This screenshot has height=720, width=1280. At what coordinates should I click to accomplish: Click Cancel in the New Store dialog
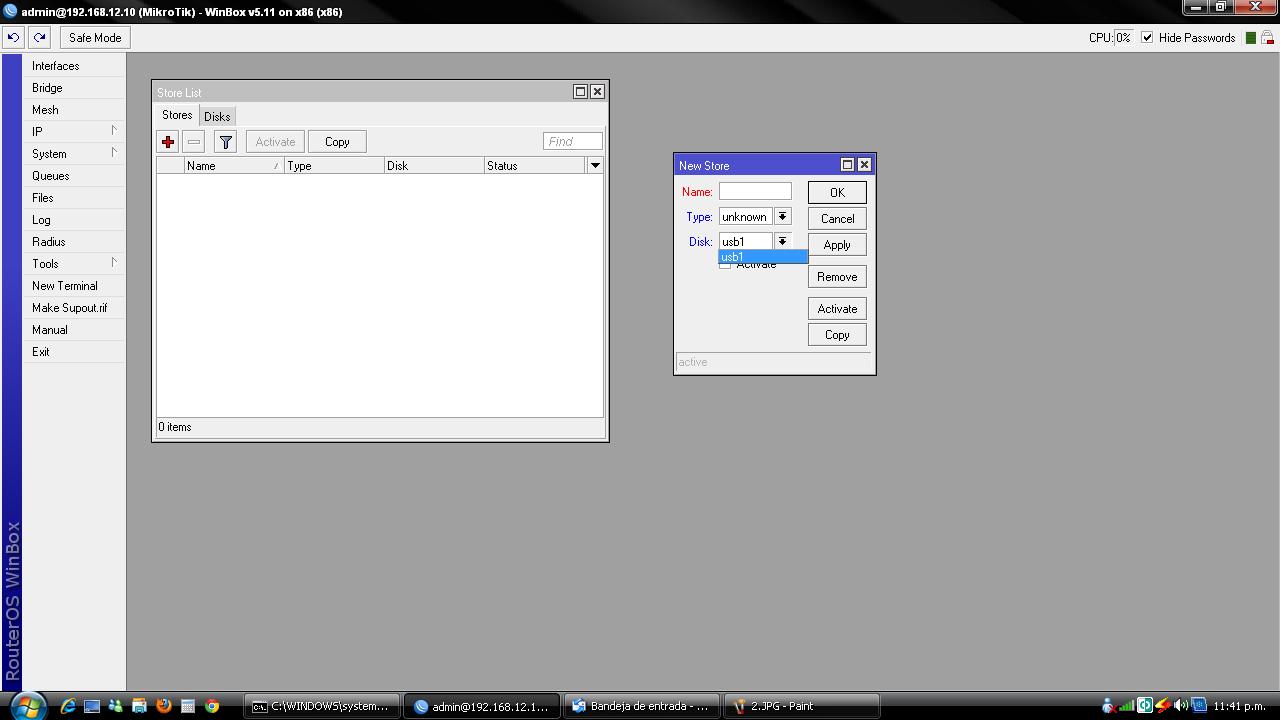(x=837, y=219)
